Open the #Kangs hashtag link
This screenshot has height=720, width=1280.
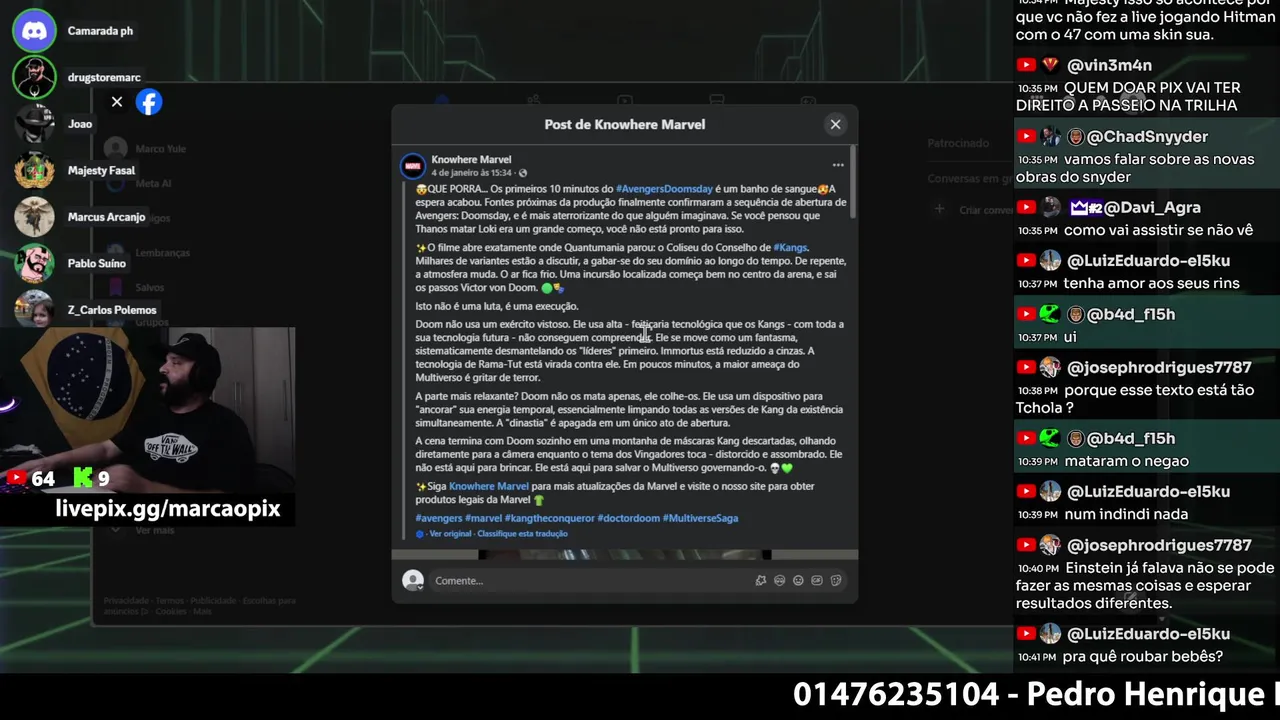pyautogui.click(x=790, y=247)
